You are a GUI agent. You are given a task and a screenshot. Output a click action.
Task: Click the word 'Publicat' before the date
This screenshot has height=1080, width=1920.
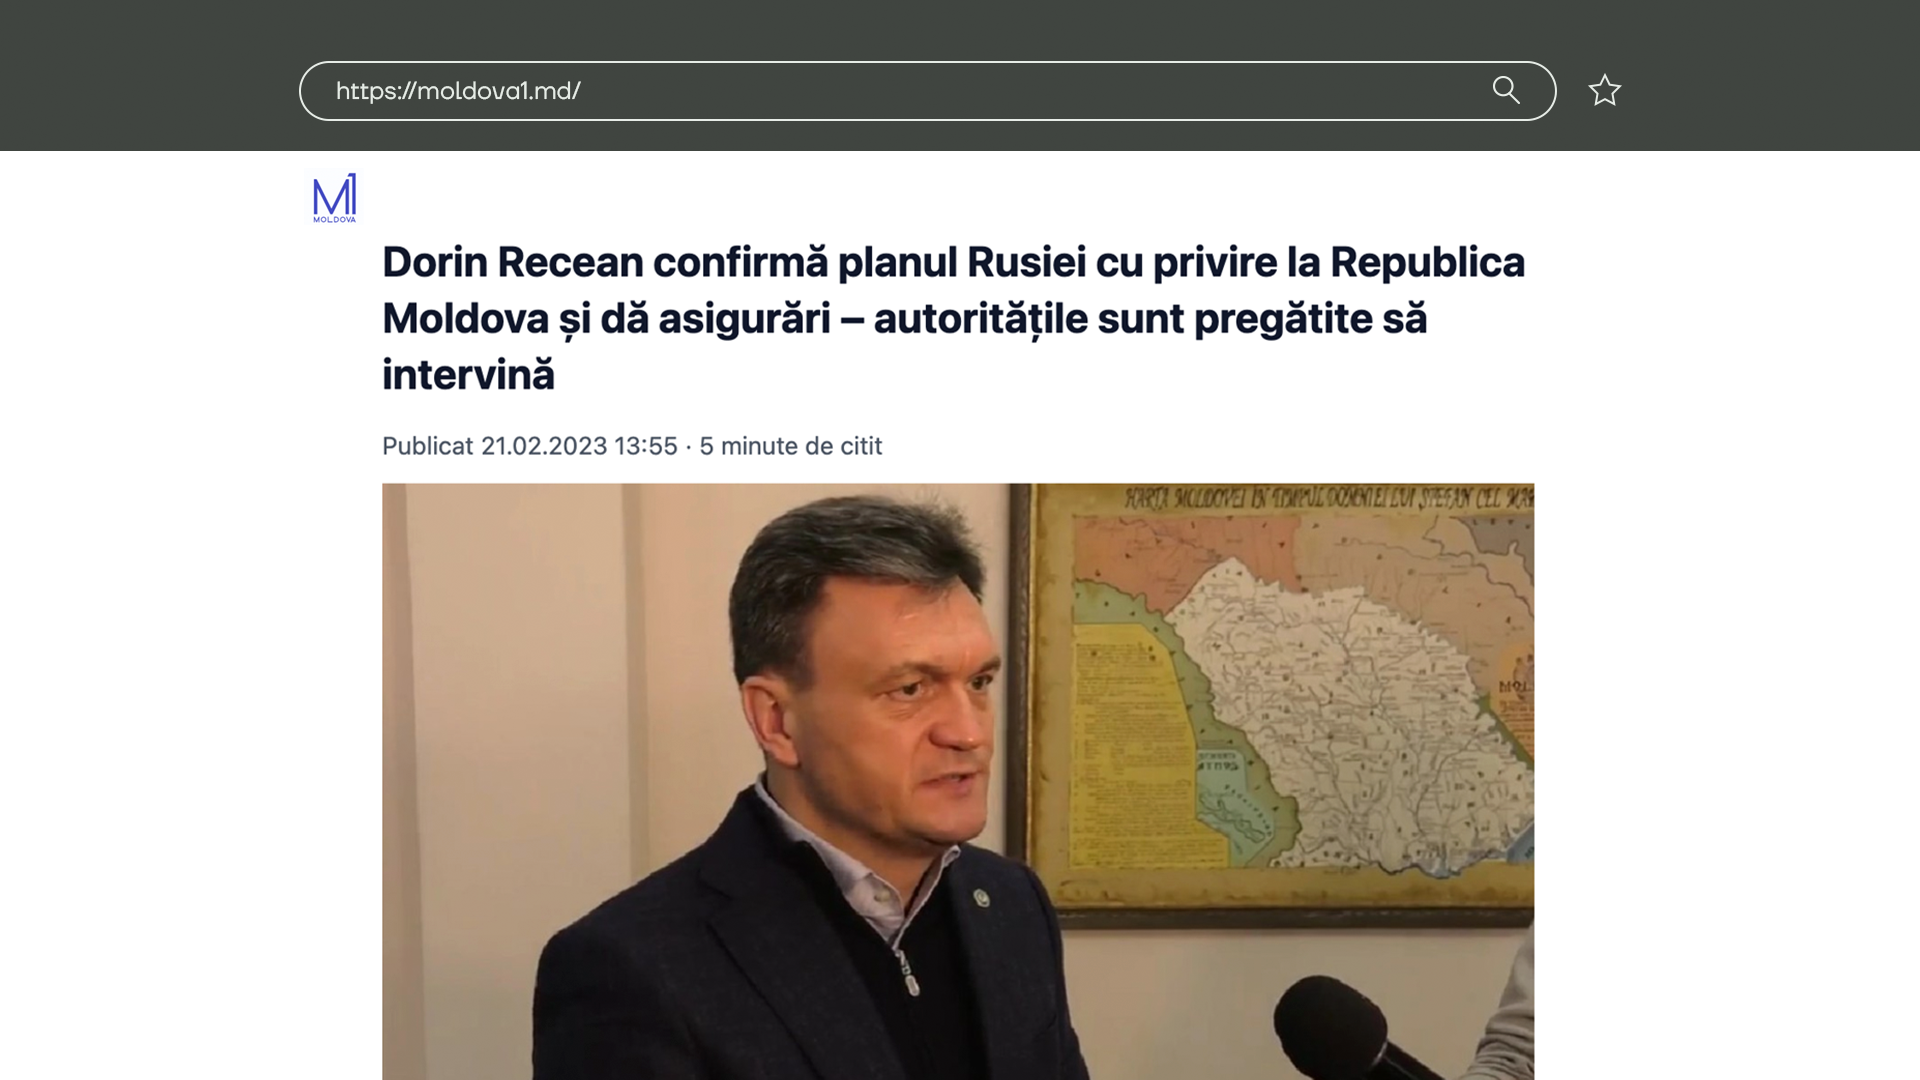427,446
